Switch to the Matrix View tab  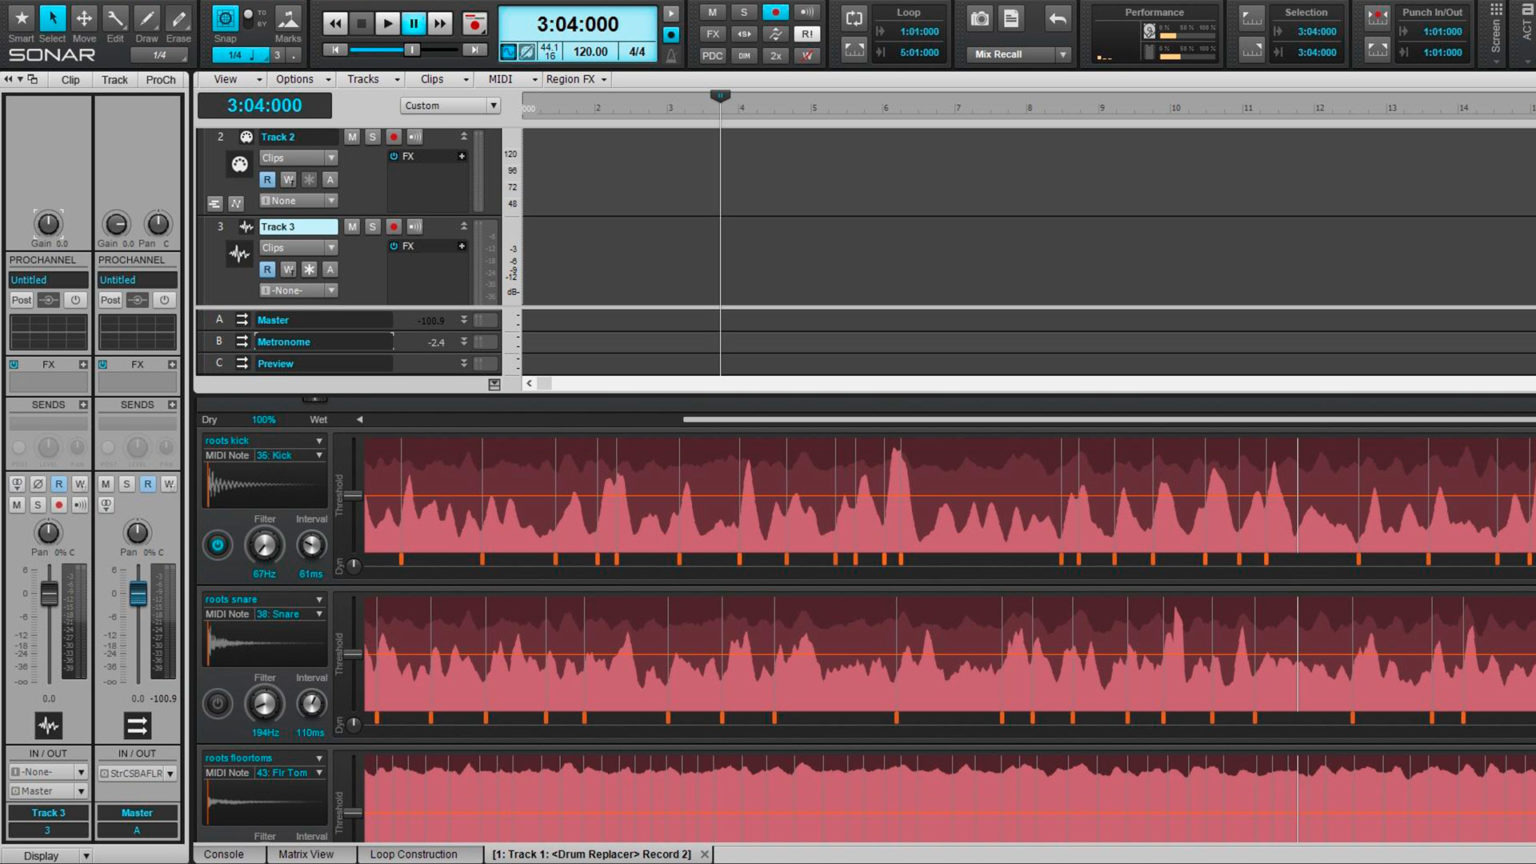[x=306, y=855]
